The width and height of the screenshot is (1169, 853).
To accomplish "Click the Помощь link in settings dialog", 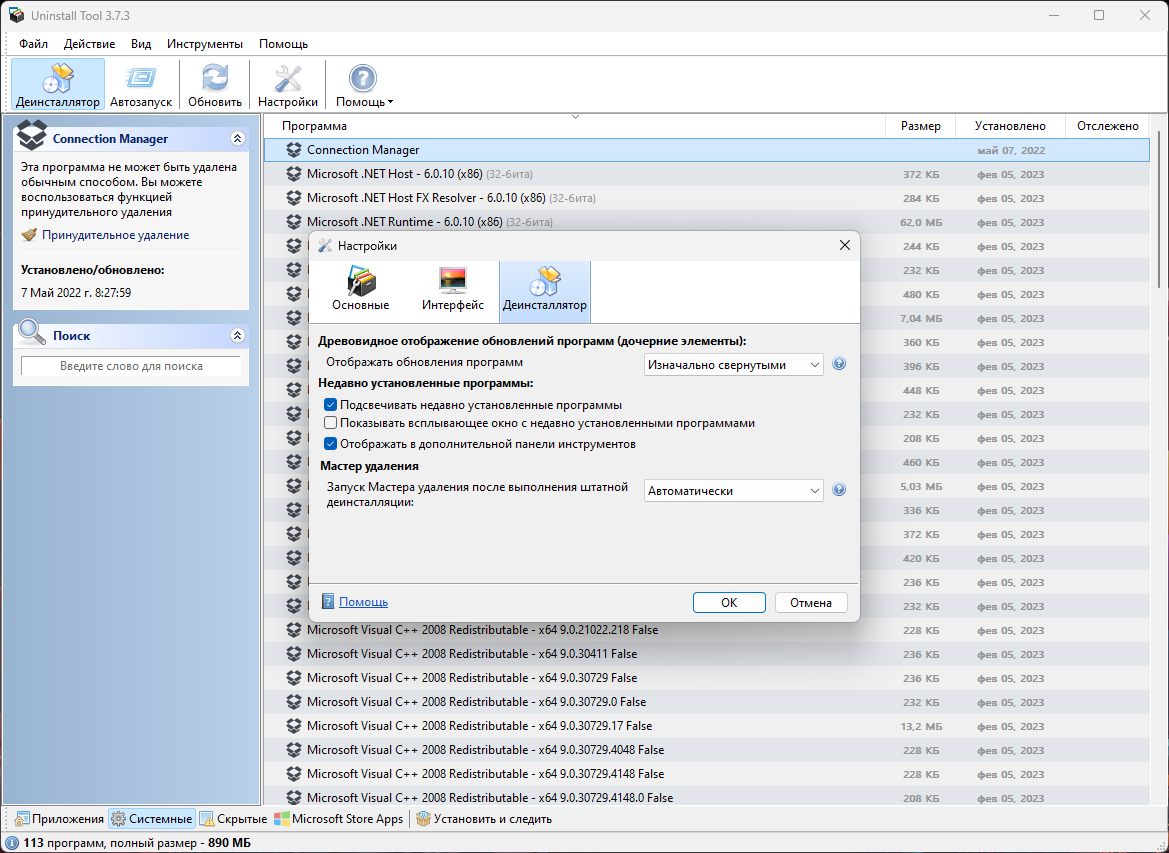I will [363, 602].
